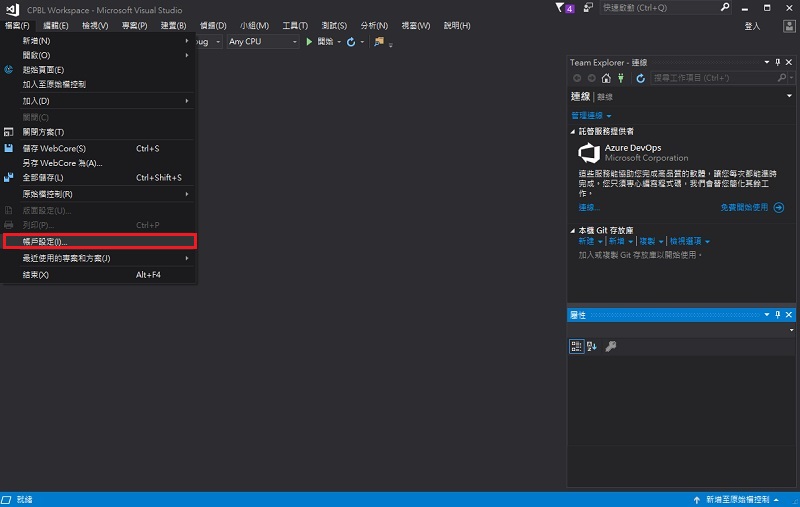Click 儲存 WebCore save menu entry
The height and width of the screenshot is (507, 800).
98,148
